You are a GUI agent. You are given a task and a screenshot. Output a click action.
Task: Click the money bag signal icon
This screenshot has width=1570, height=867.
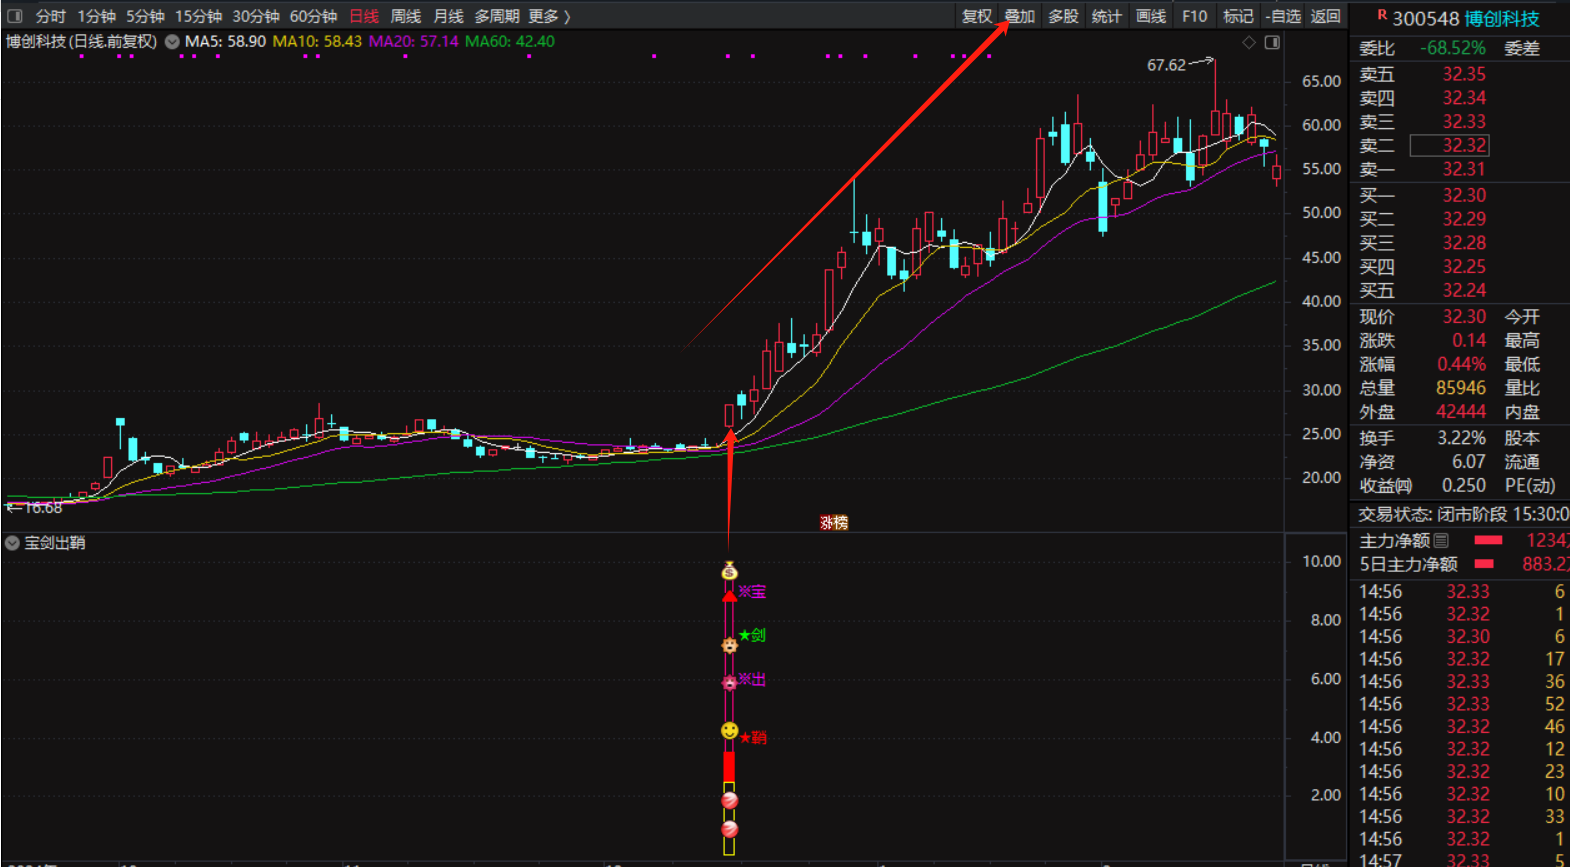729,571
